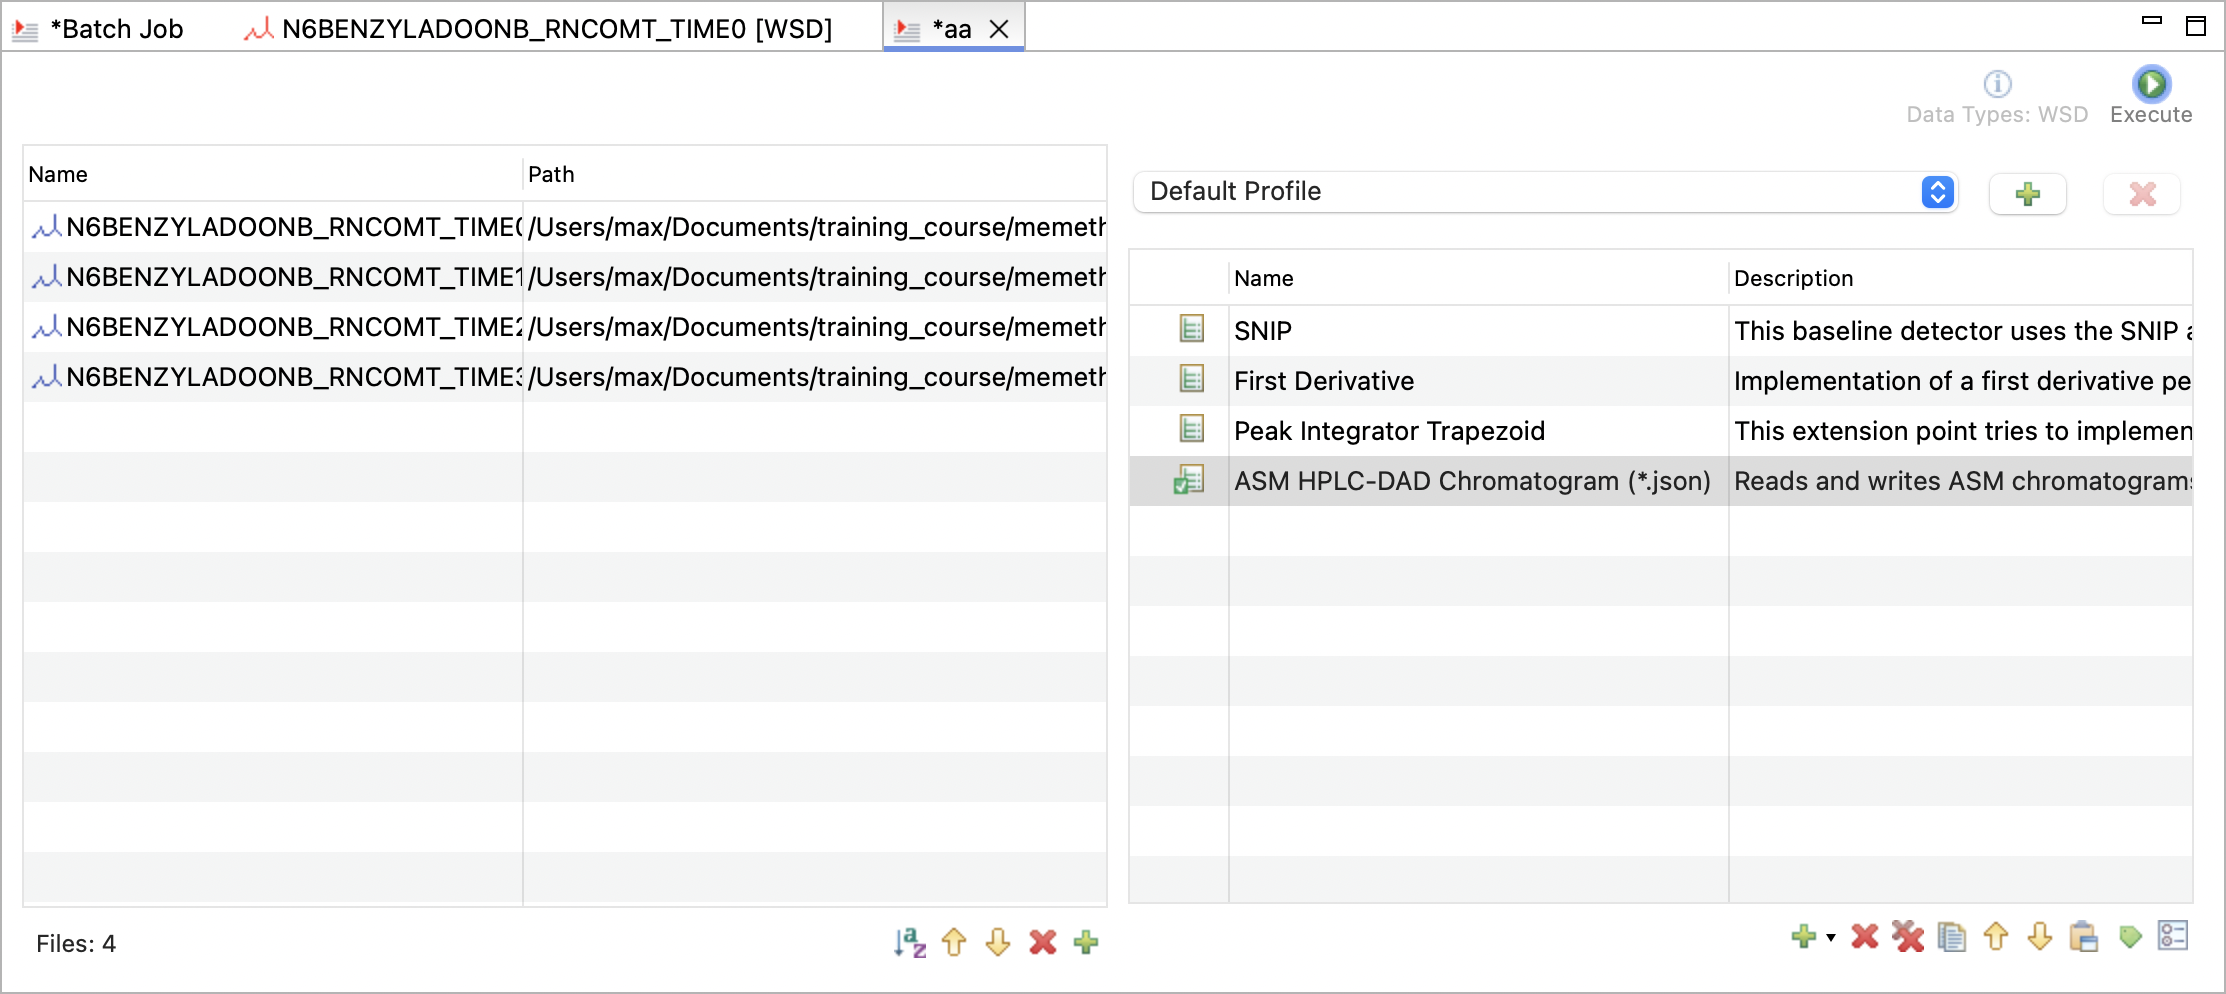Paste process methods from clipboard

click(x=2084, y=937)
